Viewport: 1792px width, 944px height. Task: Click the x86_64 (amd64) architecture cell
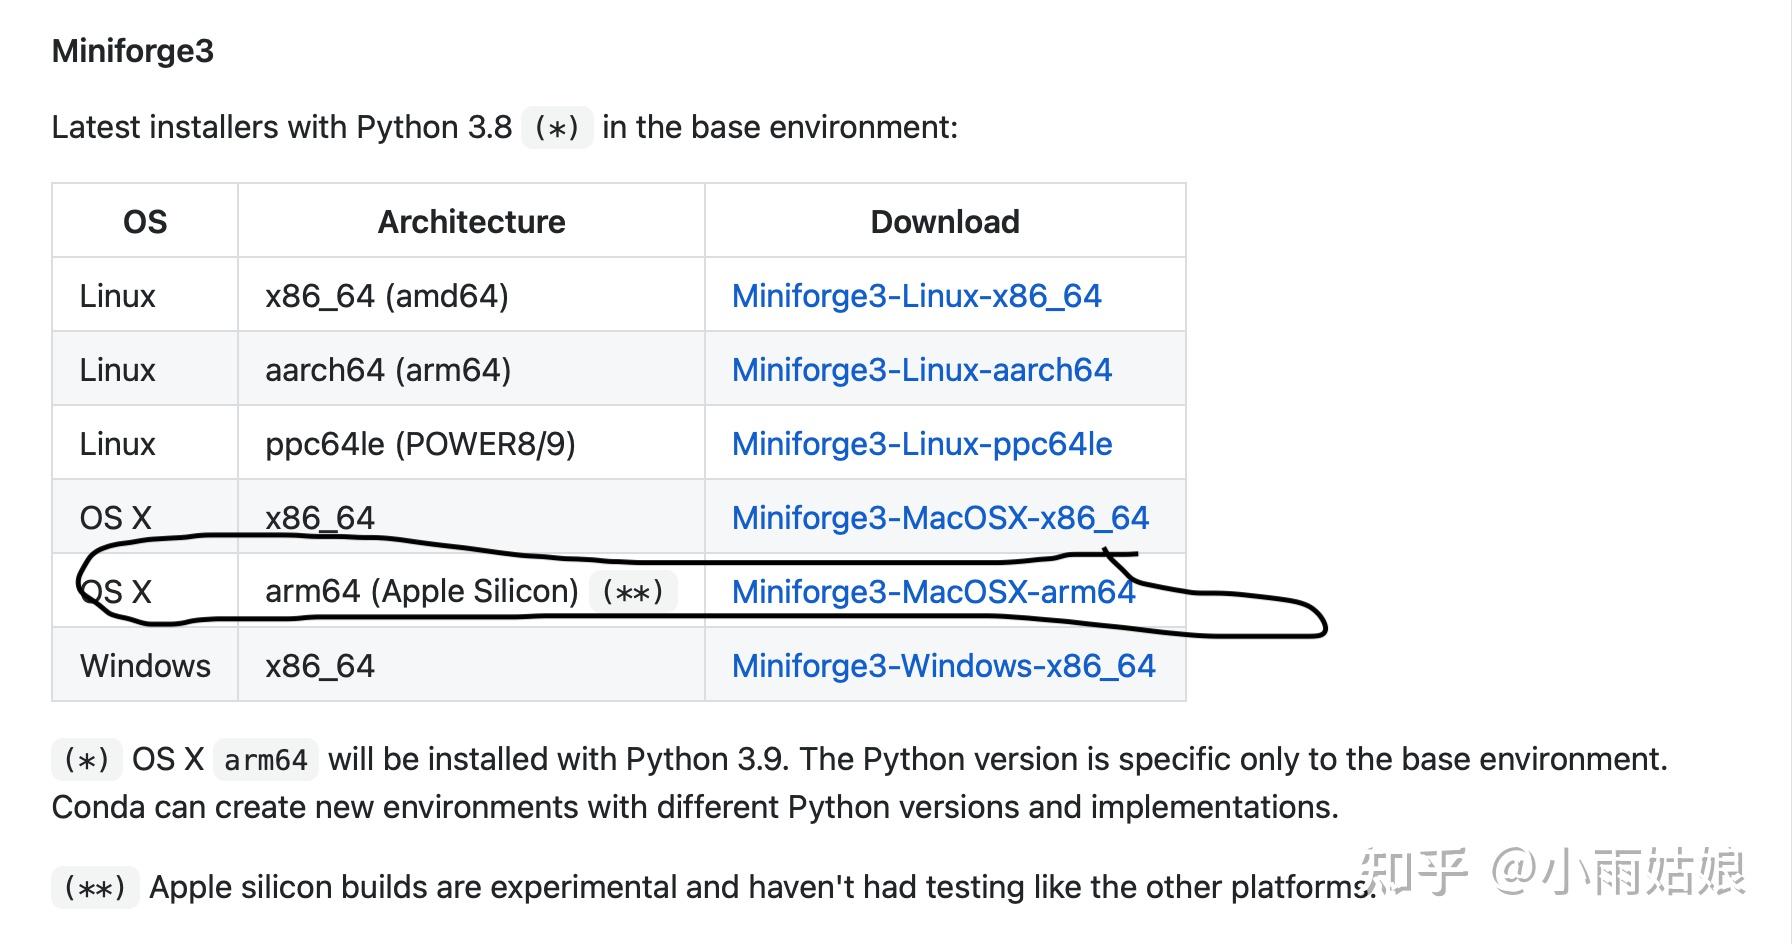387,296
